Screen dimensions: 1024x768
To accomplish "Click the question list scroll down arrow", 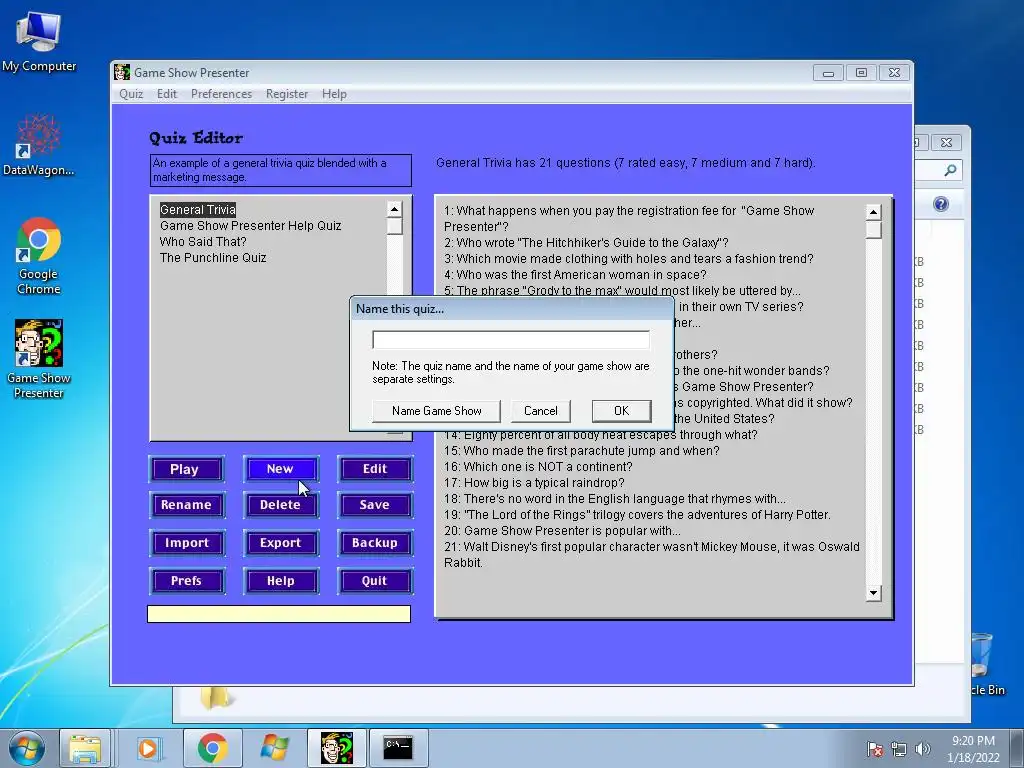I will click(874, 593).
